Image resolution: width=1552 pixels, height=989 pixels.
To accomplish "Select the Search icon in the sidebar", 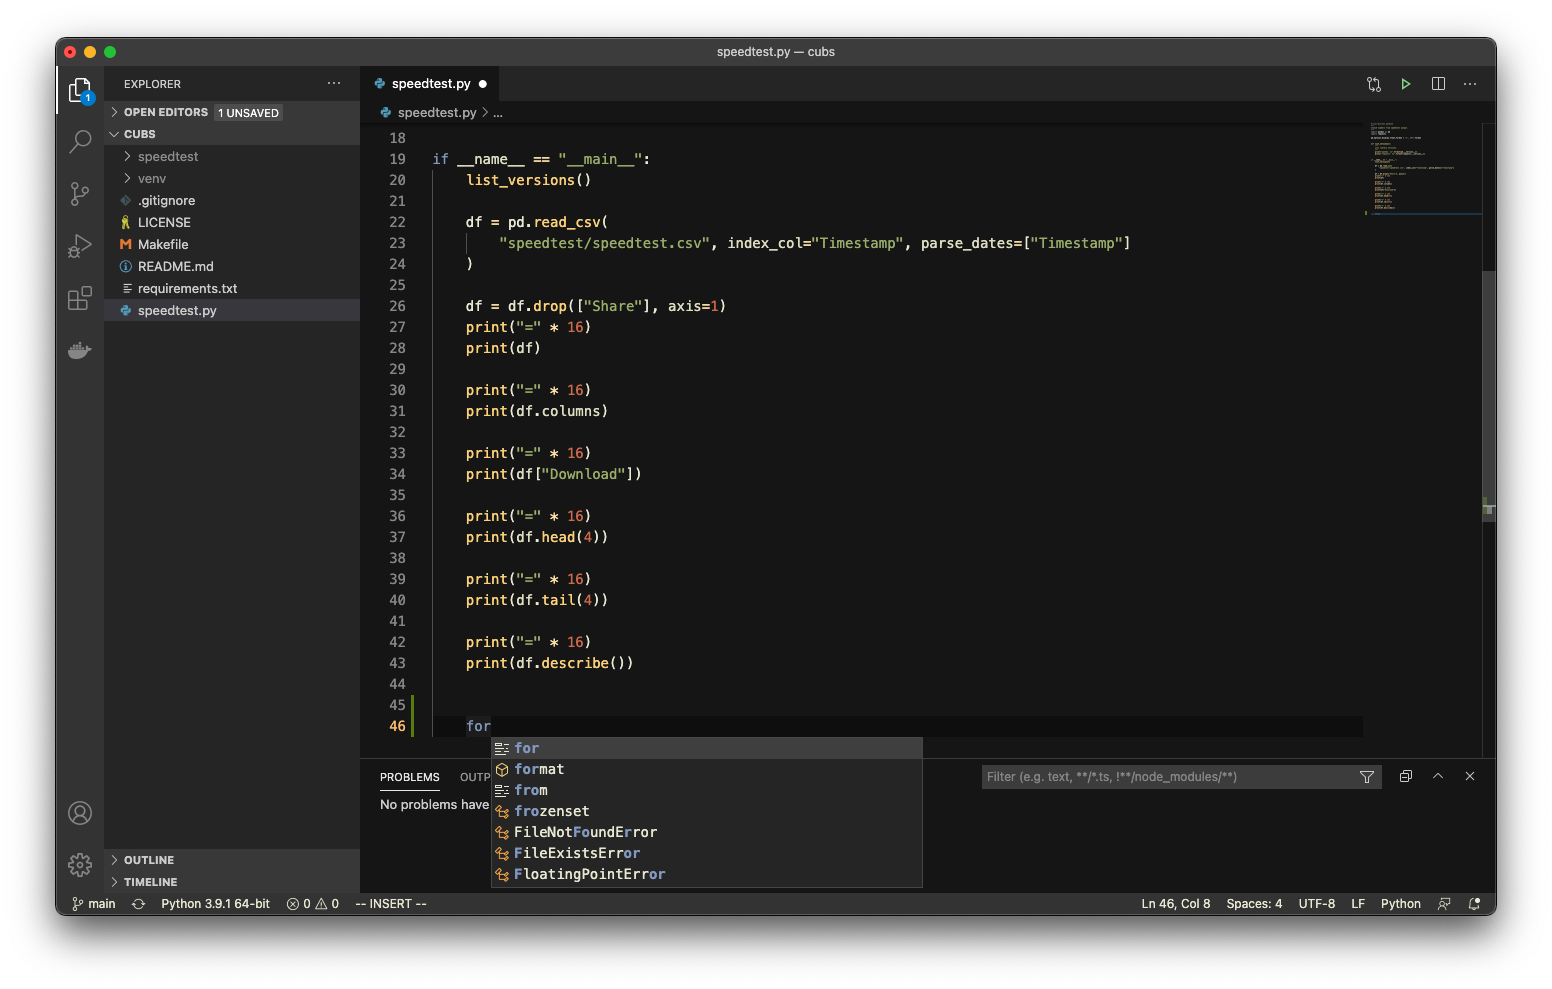I will click(80, 142).
